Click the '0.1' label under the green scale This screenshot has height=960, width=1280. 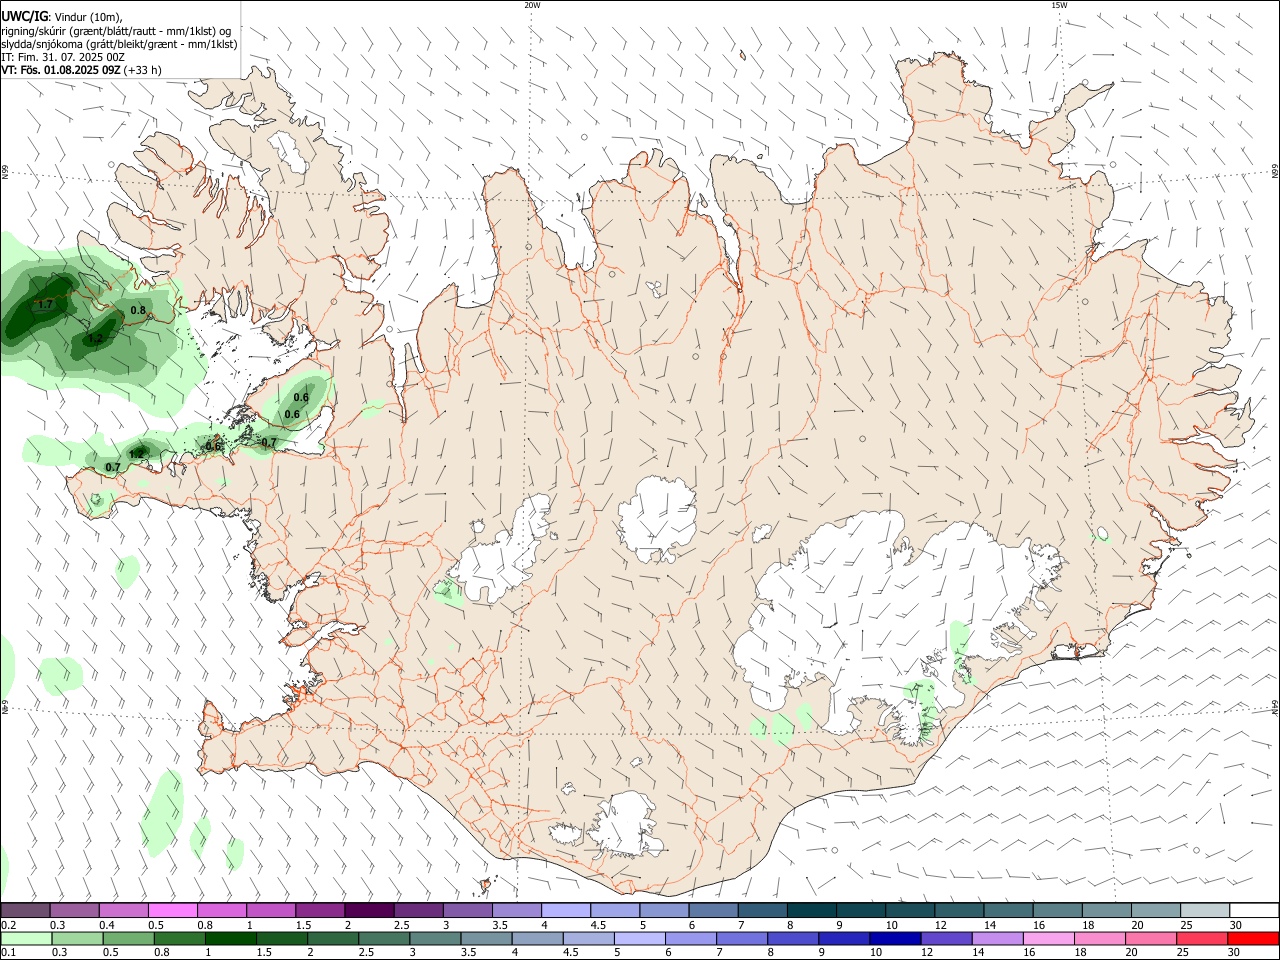click(x=8, y=952)
